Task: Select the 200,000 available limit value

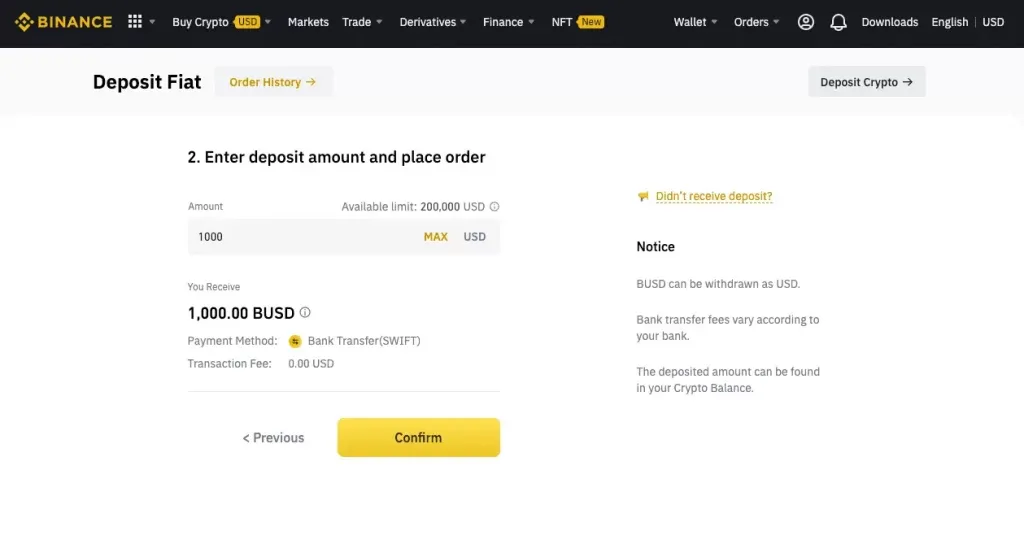Action: (x=440, y=207)
